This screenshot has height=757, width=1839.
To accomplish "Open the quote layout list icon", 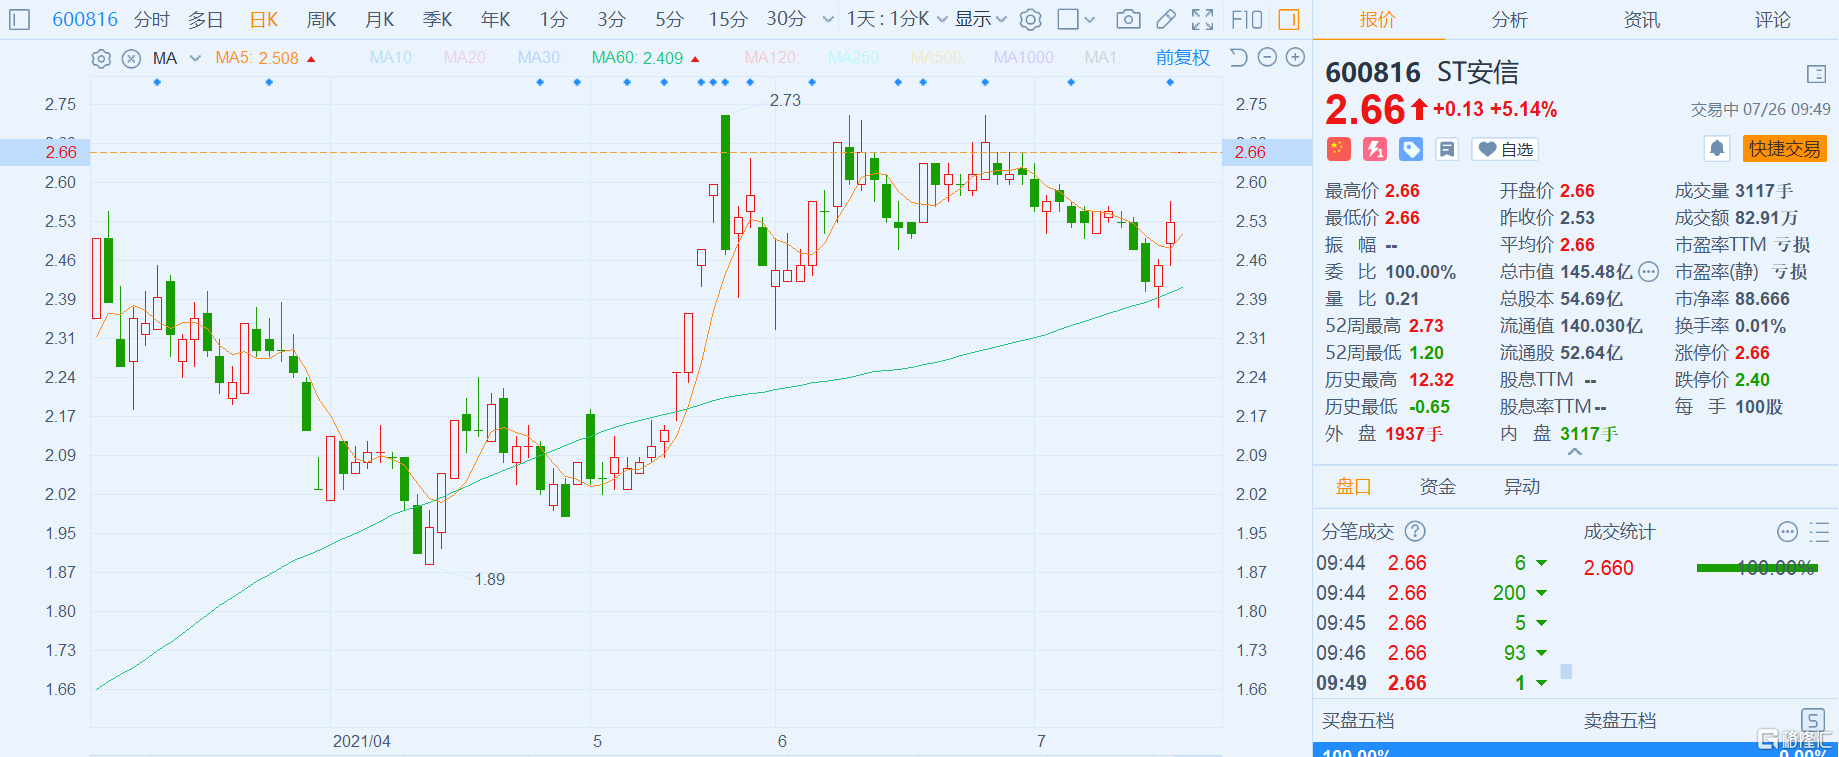I will [x=1817, y=74].
